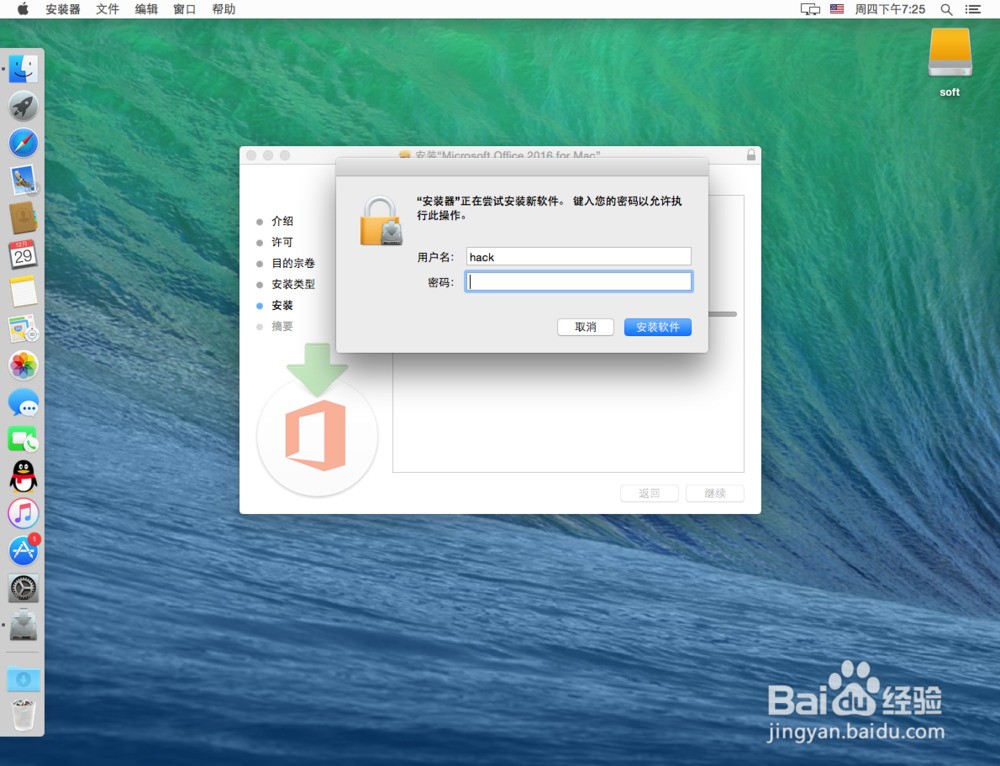The image size is (1000, 766).
Task: Select 介绍 step in installer sidebar
Action: 282,221
